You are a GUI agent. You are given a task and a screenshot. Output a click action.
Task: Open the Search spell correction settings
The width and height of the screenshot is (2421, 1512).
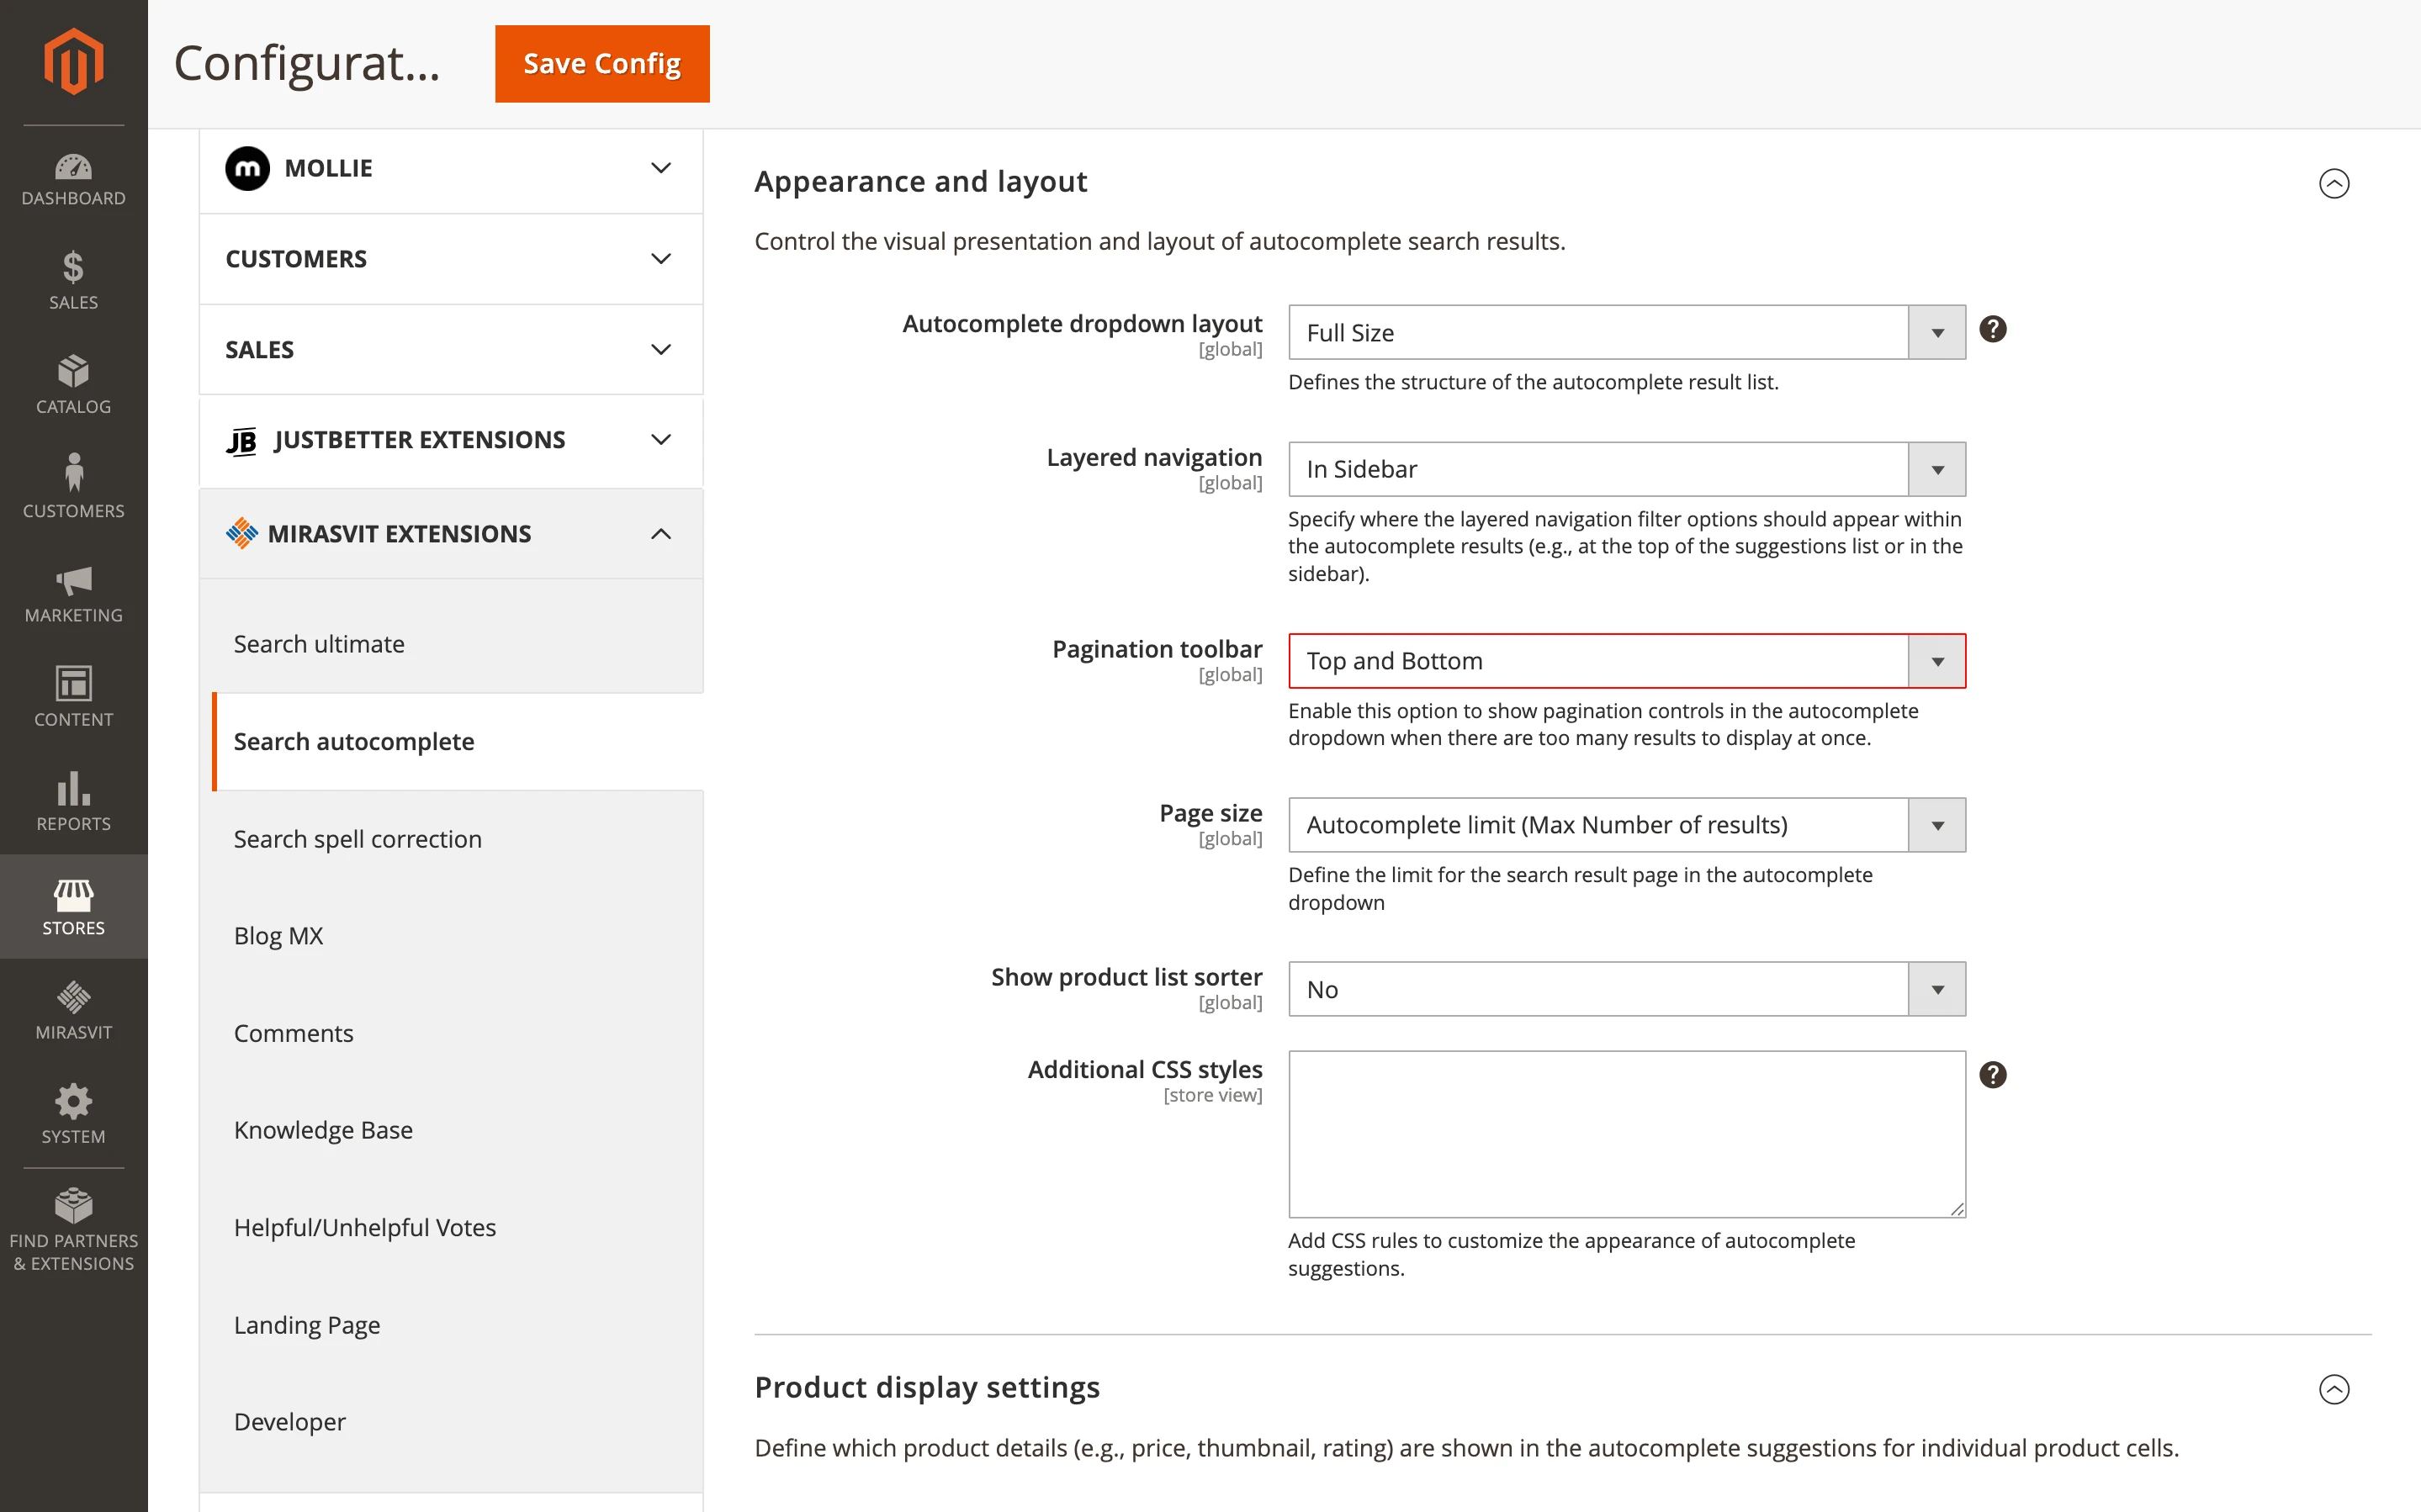[x=357, y=839]
